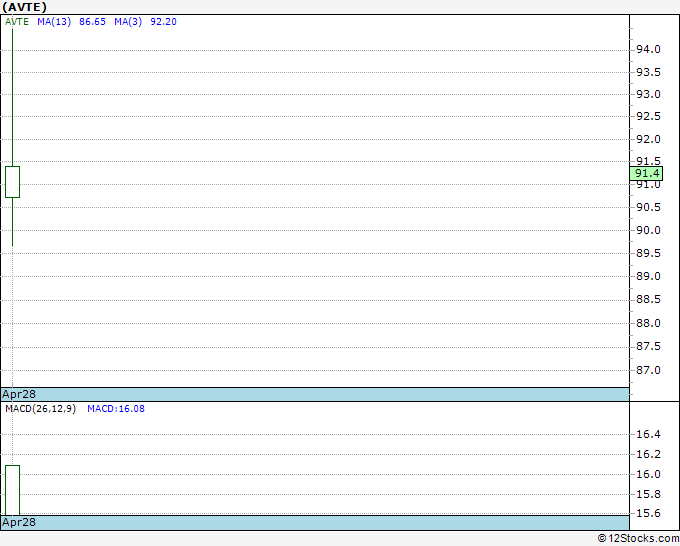
Task: Click the 86.65 moving average value
Action: [x=92, y=22]
